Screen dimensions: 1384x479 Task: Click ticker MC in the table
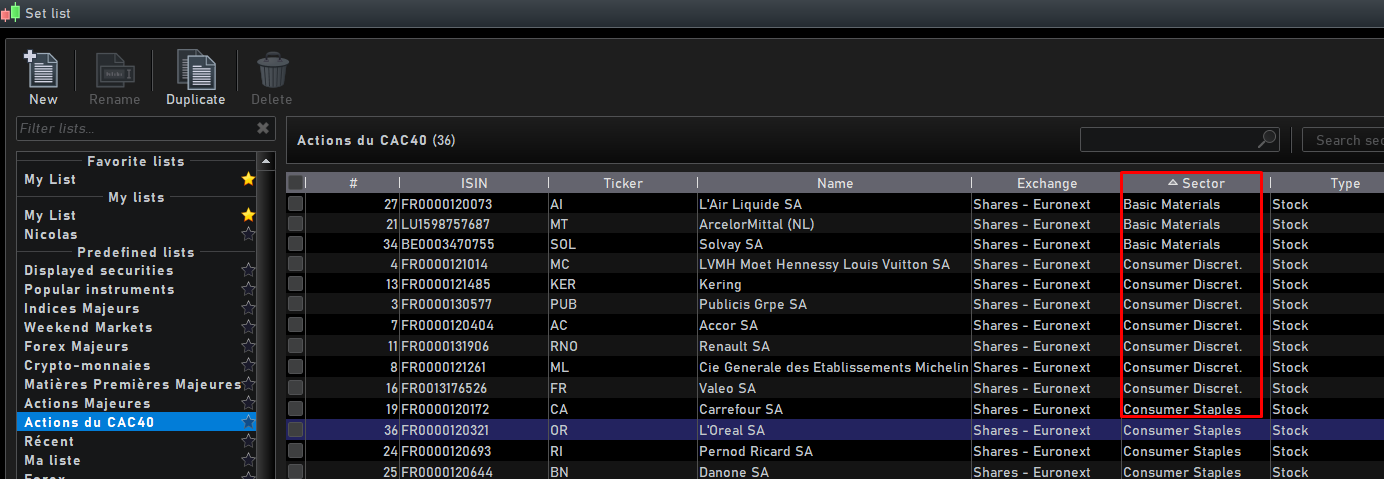(560, 264)
